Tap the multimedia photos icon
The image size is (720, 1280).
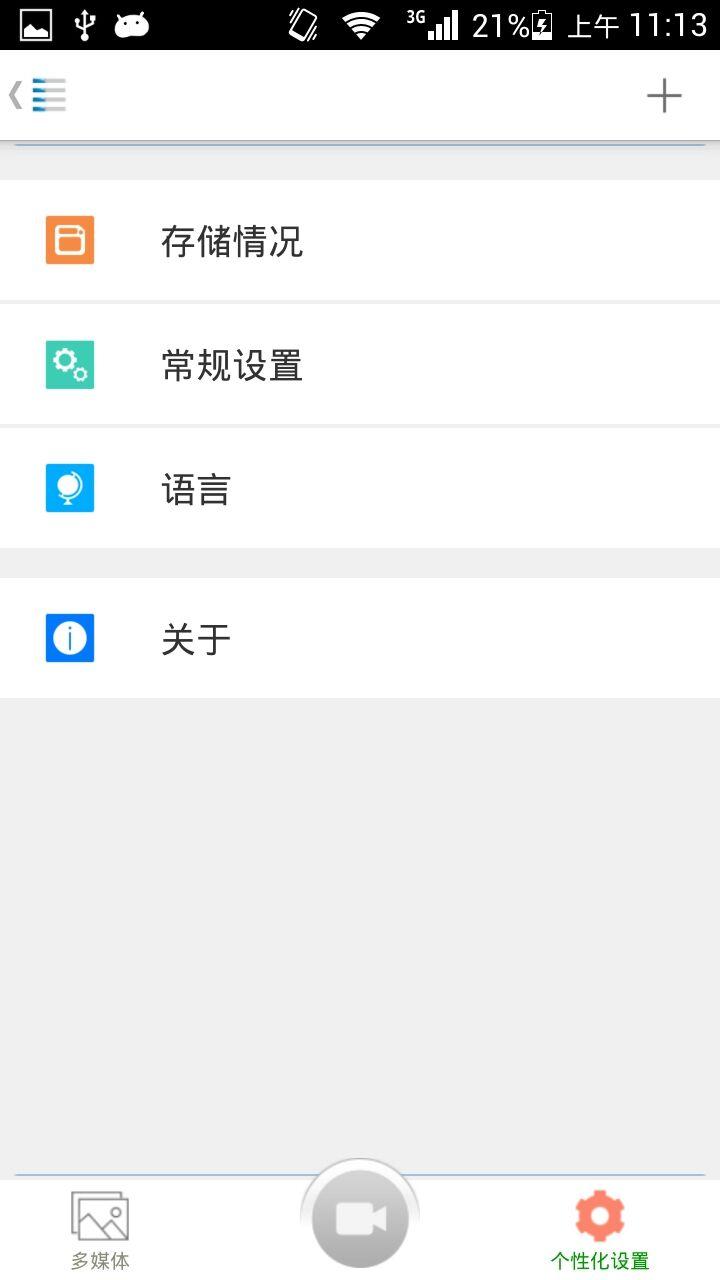click(100, 1216)
